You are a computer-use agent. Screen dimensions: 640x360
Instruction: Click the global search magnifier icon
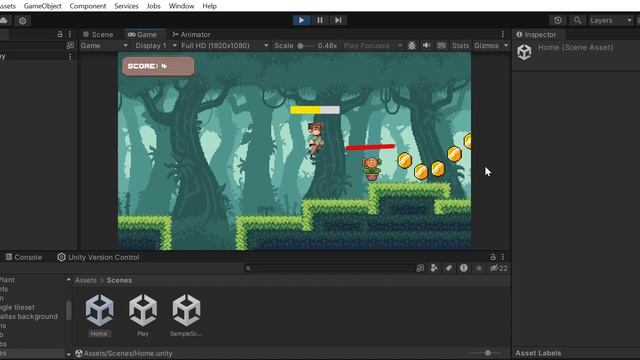point(577,20)
